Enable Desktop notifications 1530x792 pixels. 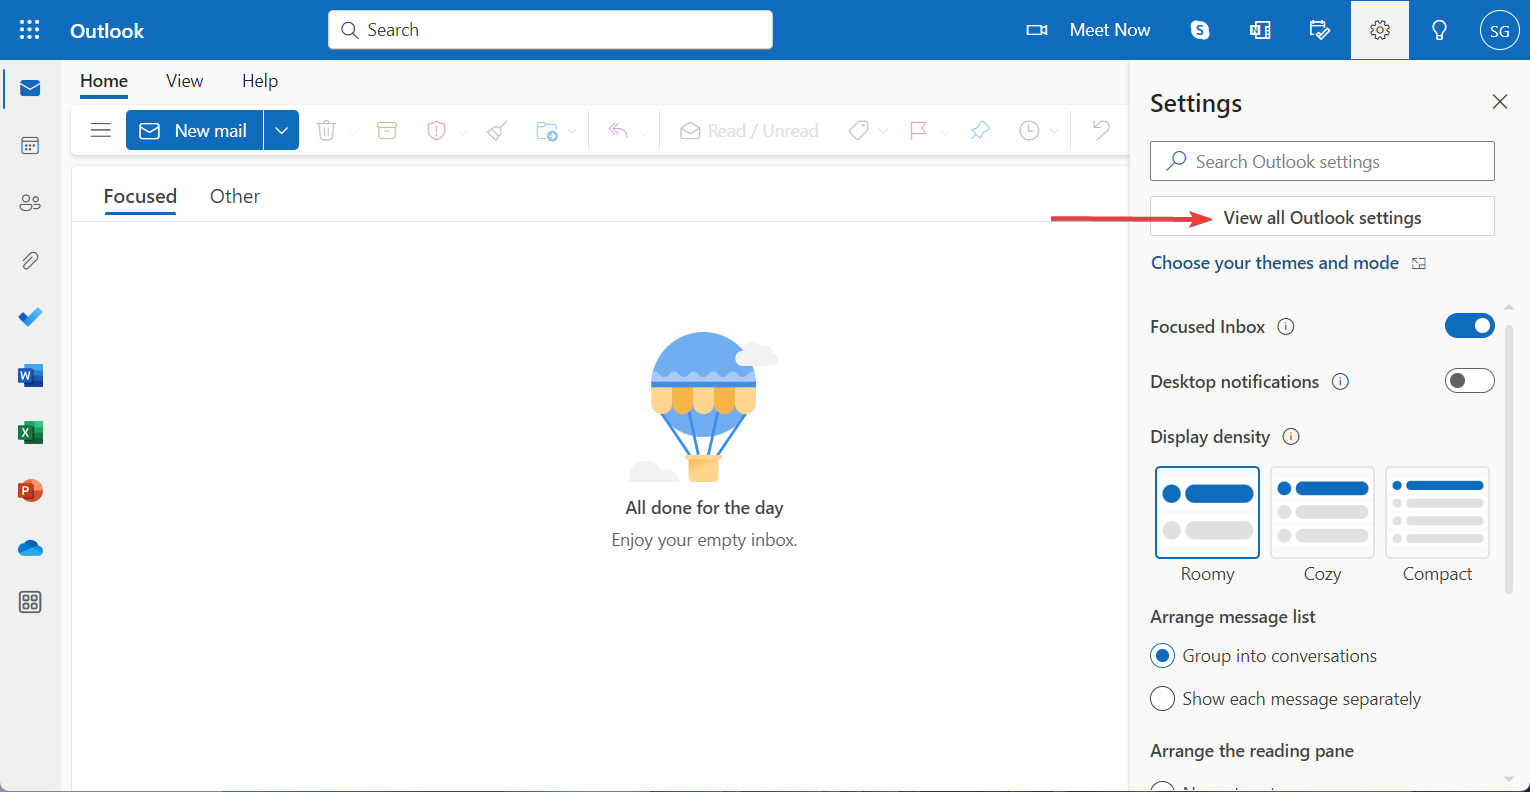pyautogui.click(x=1469, y=380)
